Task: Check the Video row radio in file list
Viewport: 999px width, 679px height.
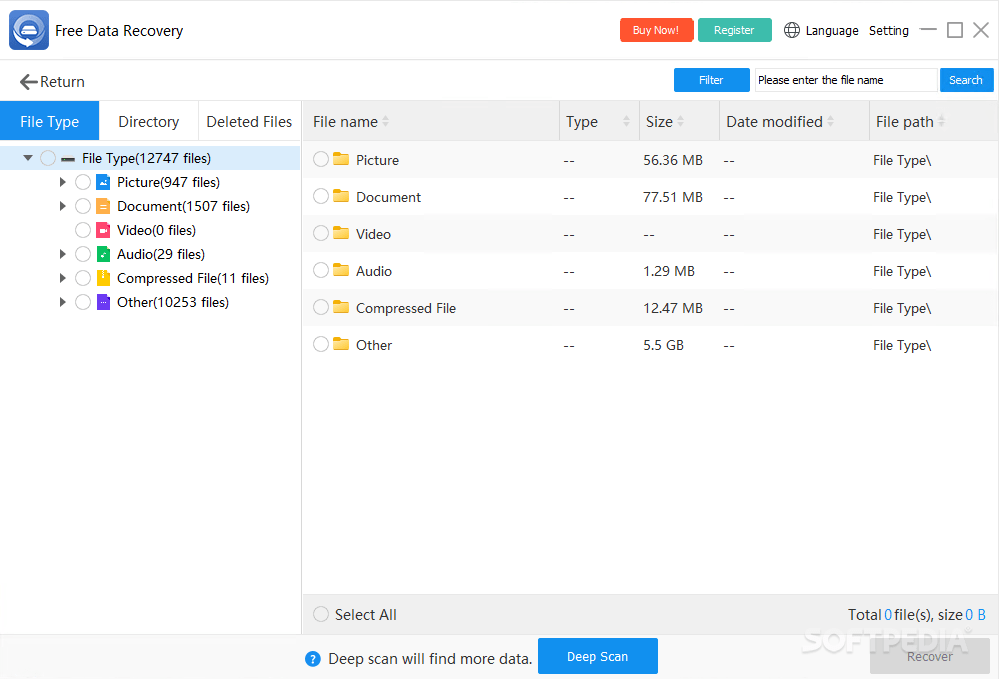Action: 321,232
